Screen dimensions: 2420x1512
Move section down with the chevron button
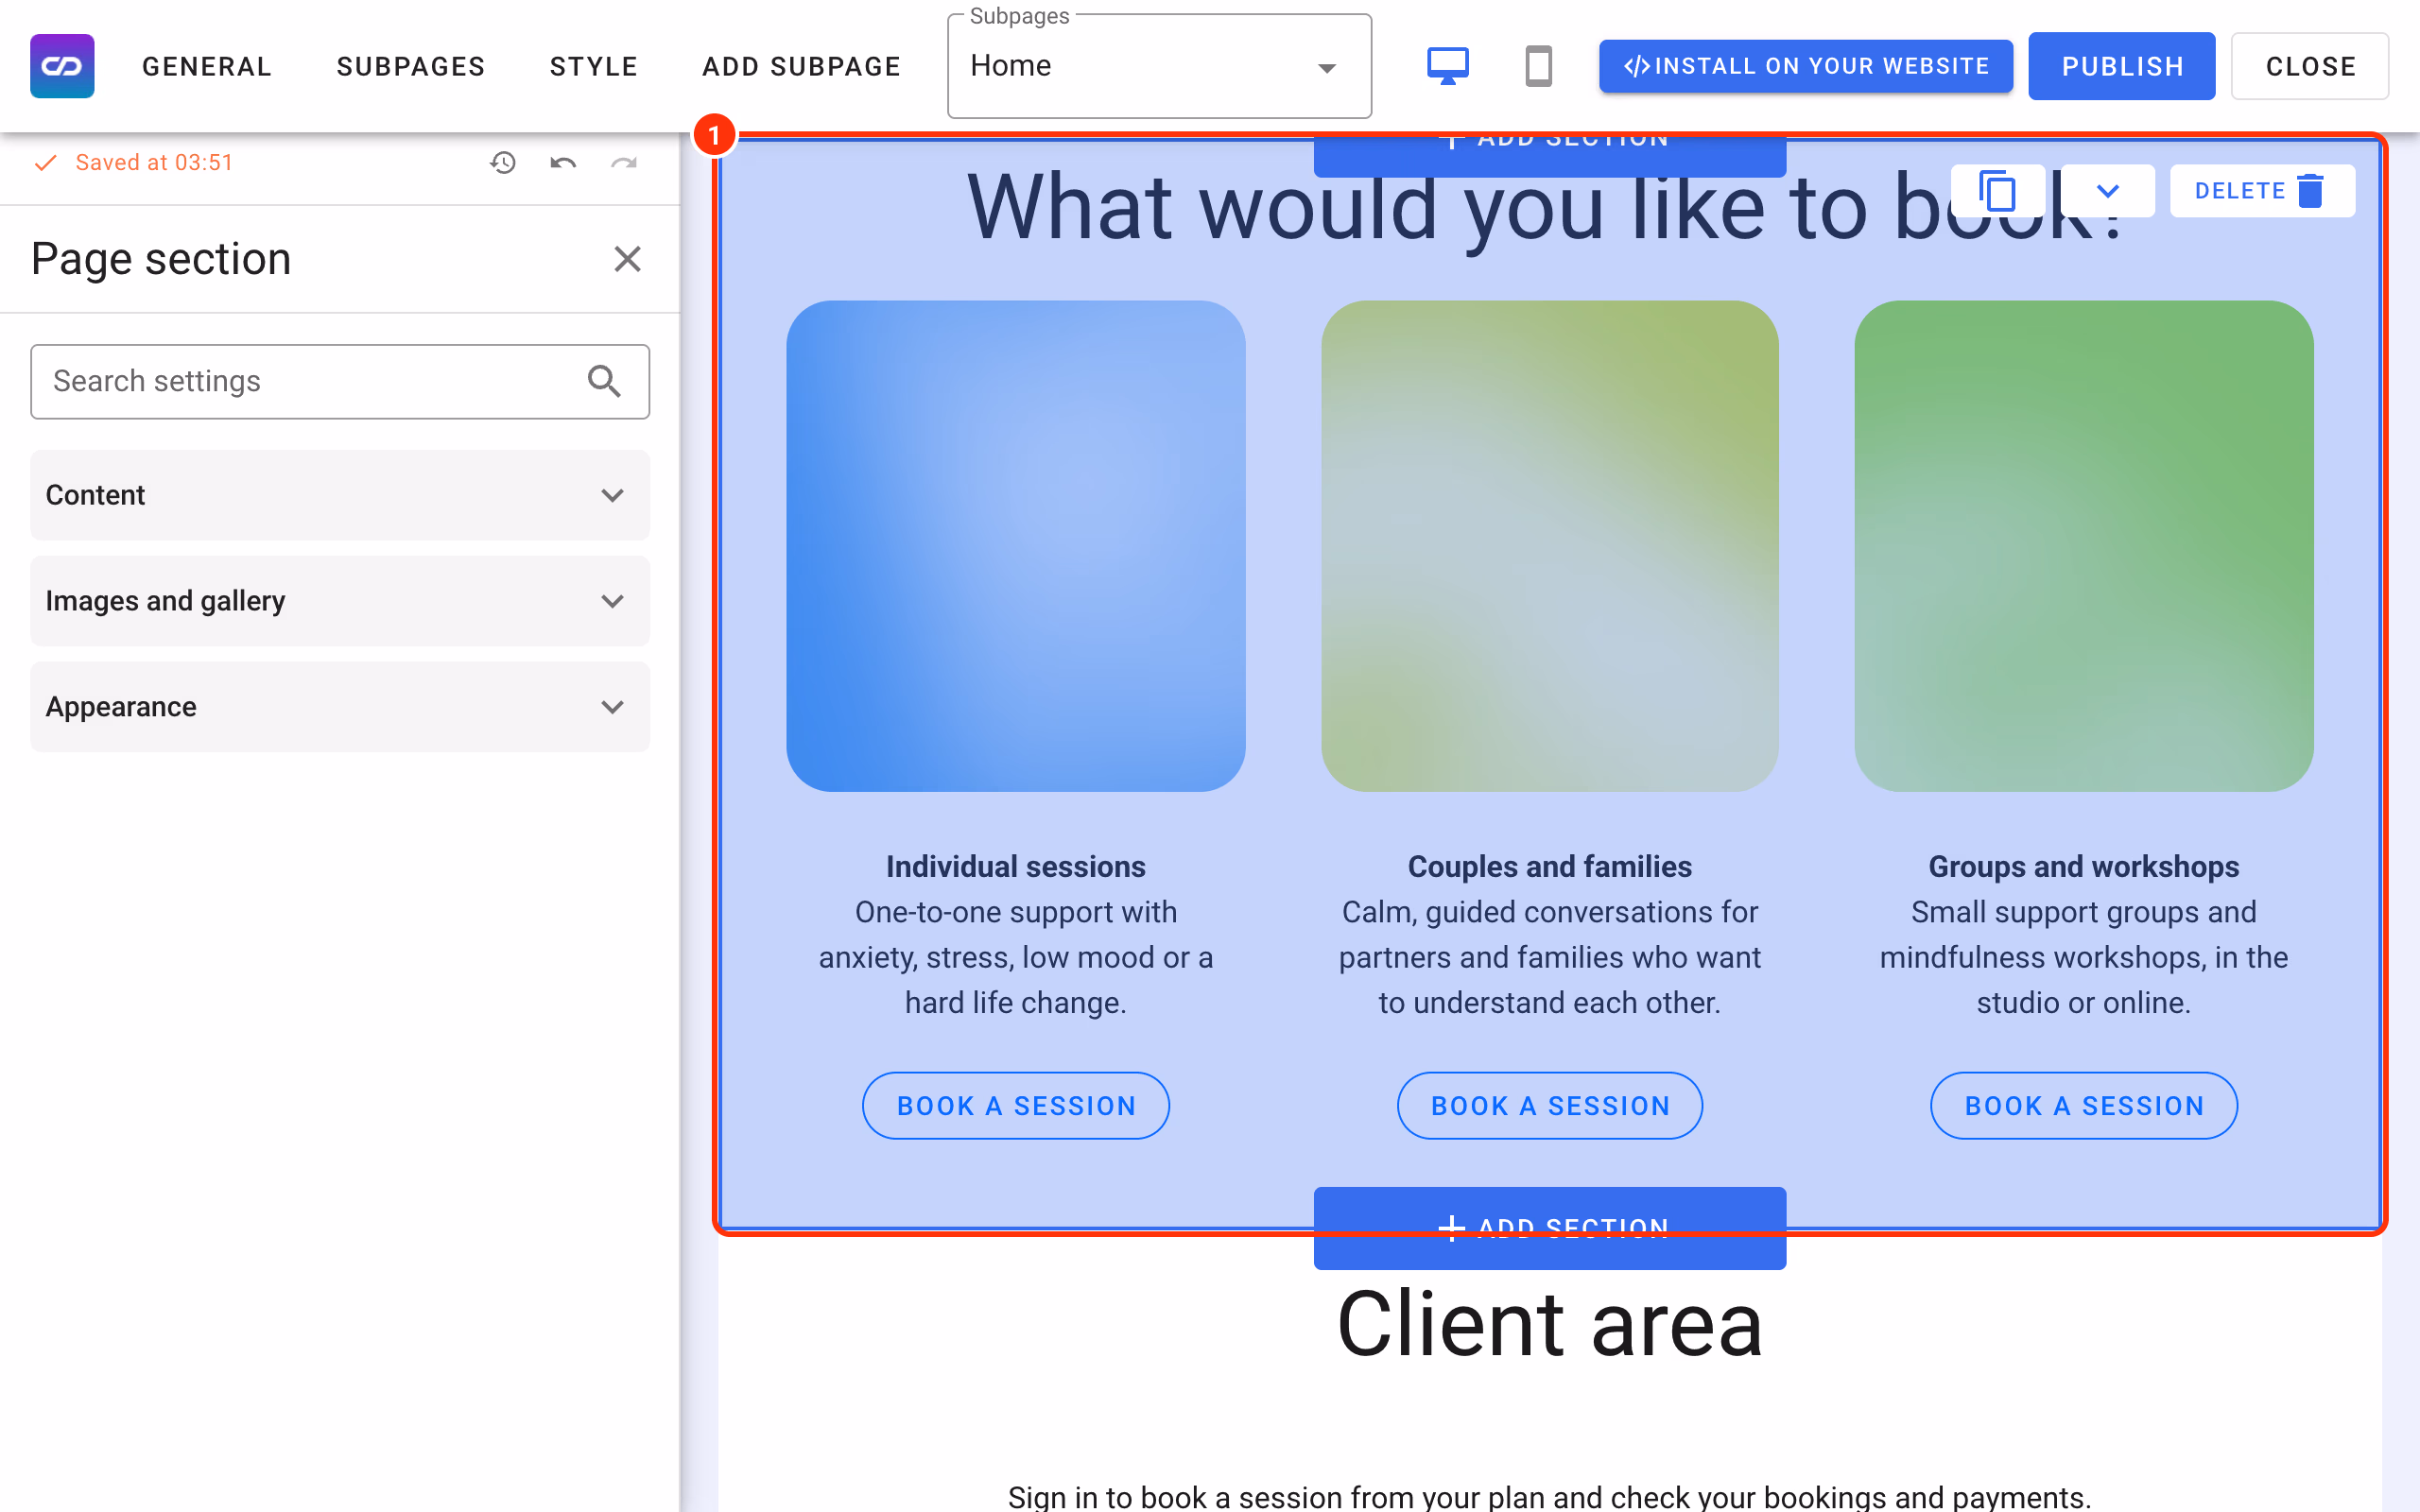click(x=2107, y=190)
